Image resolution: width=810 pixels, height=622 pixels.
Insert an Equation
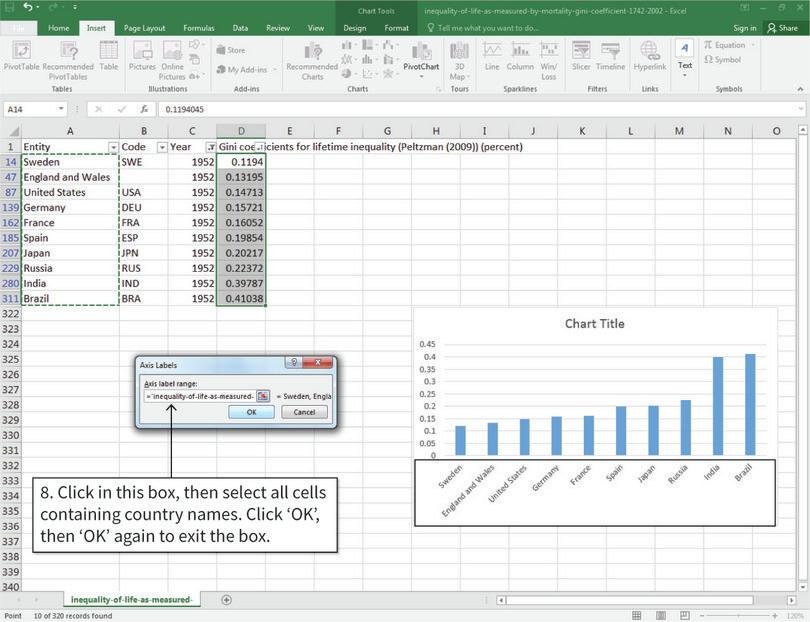[x=727, y=46]
